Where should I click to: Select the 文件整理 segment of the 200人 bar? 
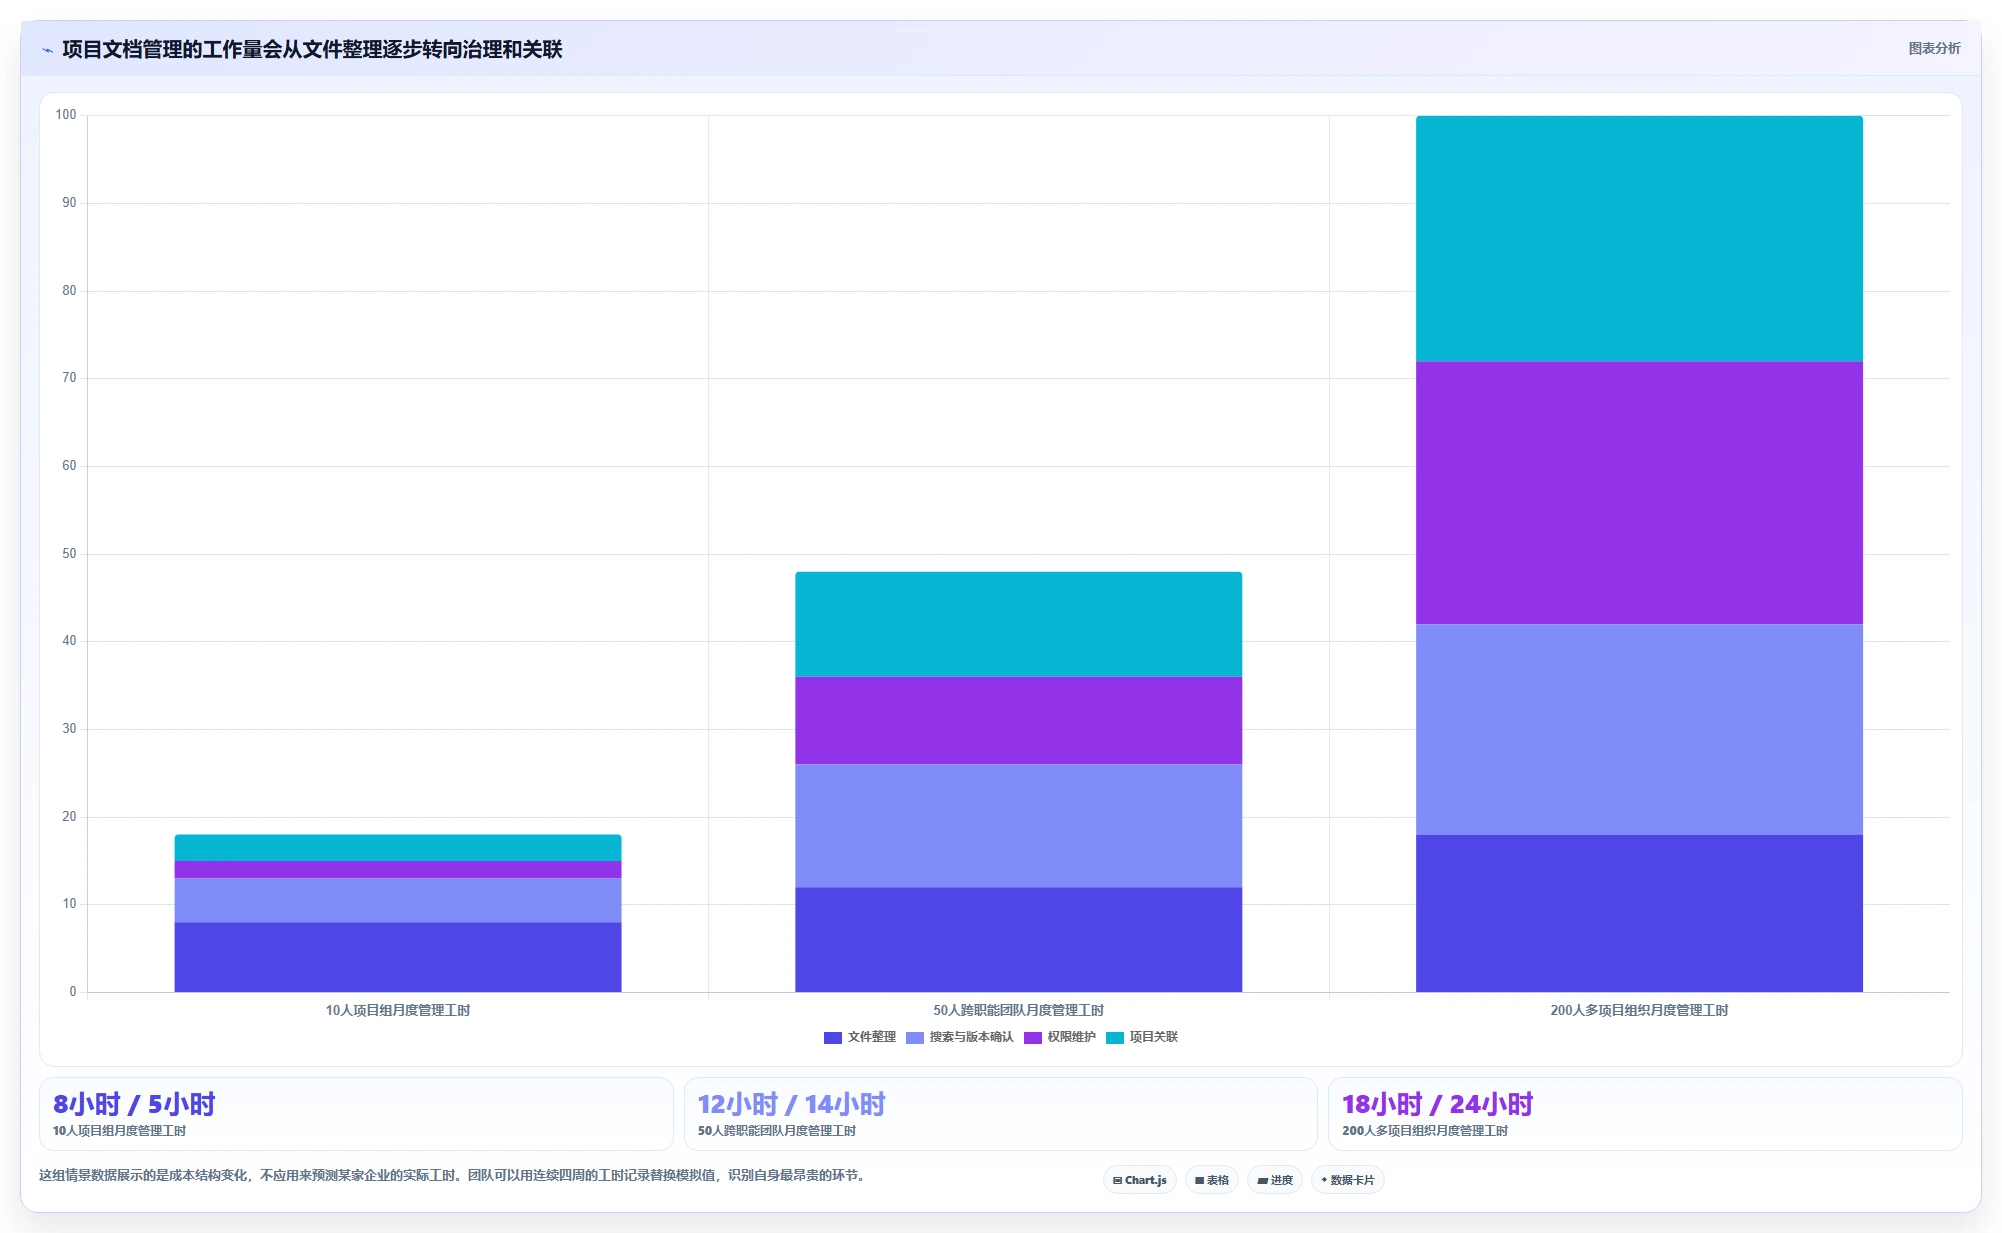pos(1640,913)
